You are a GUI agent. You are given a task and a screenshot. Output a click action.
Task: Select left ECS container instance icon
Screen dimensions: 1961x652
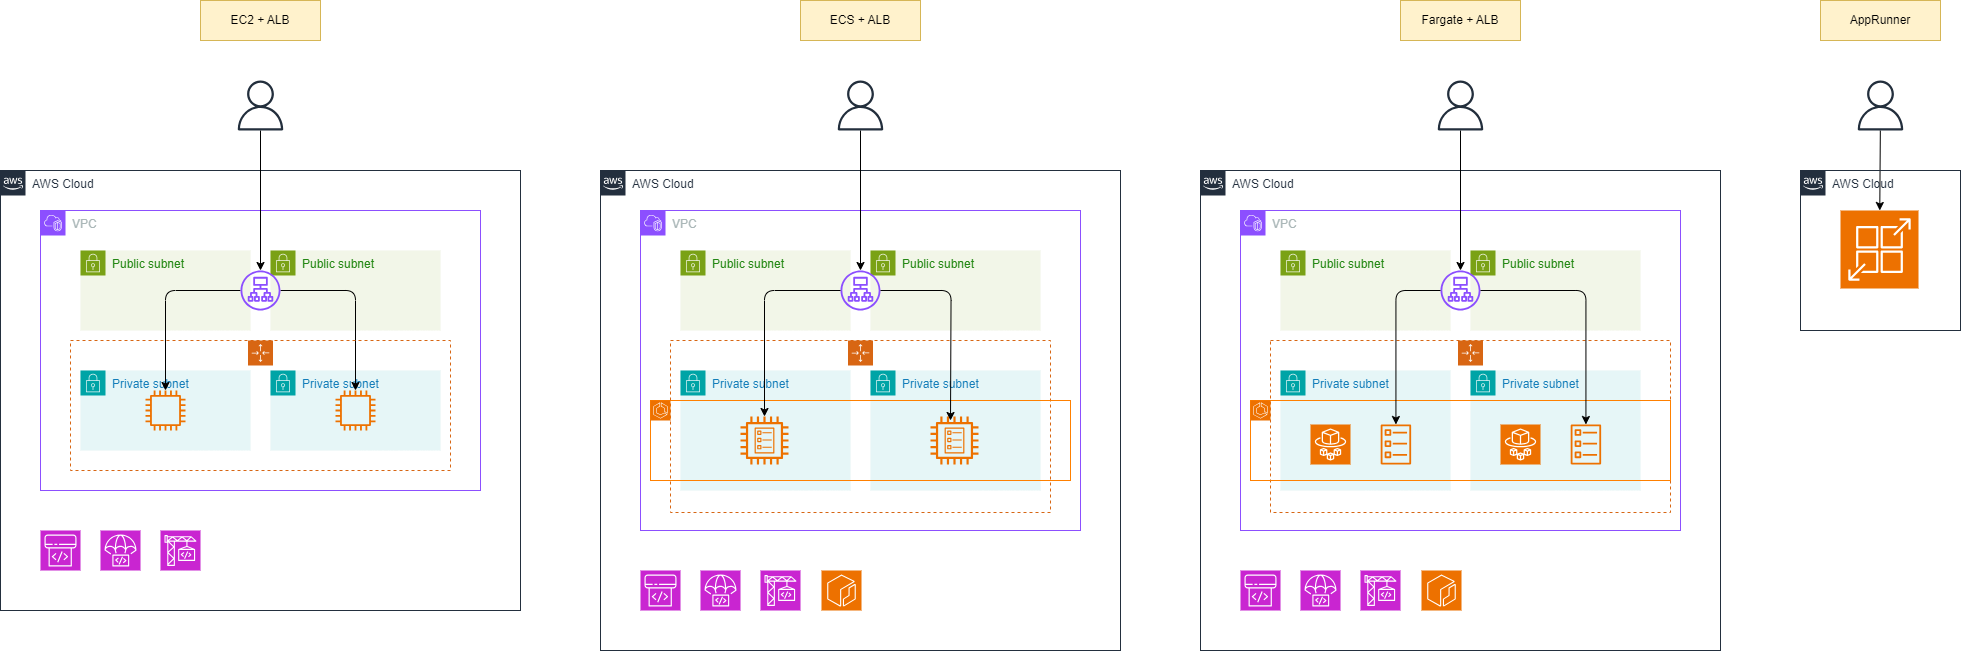[x=765, y=441]
